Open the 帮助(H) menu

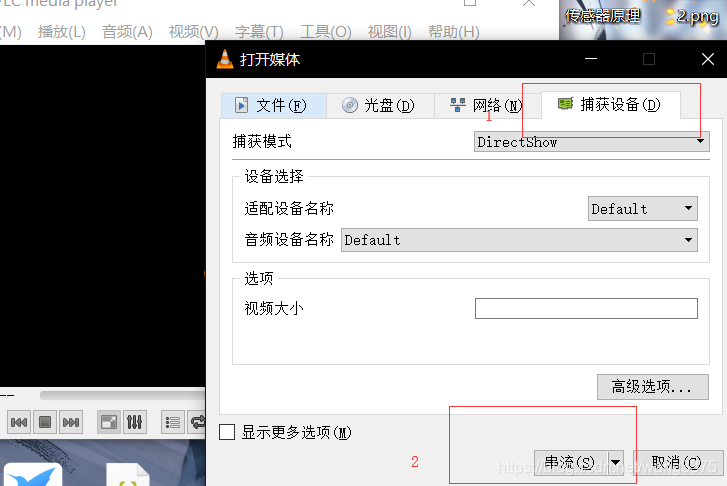tap(453, 32)
